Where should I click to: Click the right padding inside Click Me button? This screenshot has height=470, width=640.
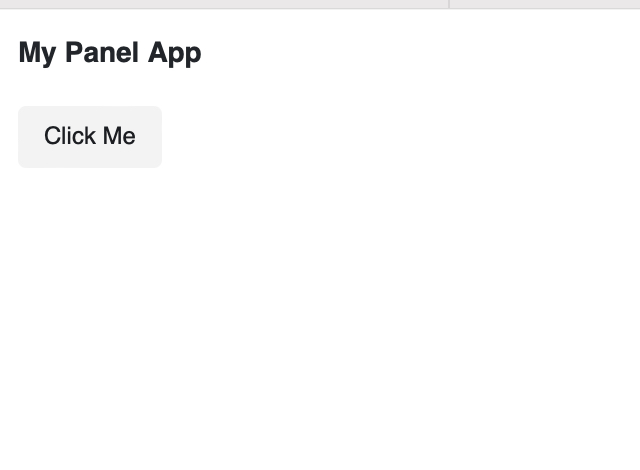click(x=150, y=137)
